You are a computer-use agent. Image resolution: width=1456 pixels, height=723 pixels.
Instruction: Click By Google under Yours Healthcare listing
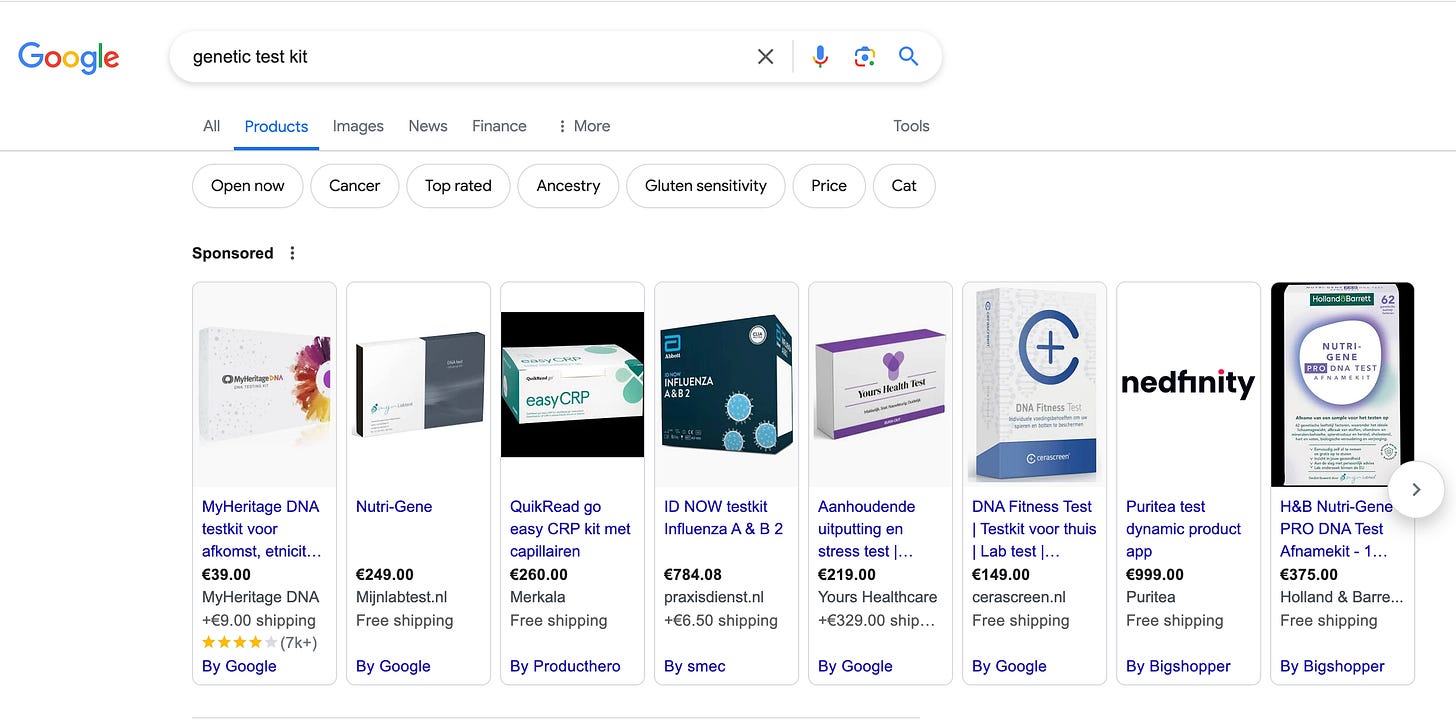tap(855, 666)
